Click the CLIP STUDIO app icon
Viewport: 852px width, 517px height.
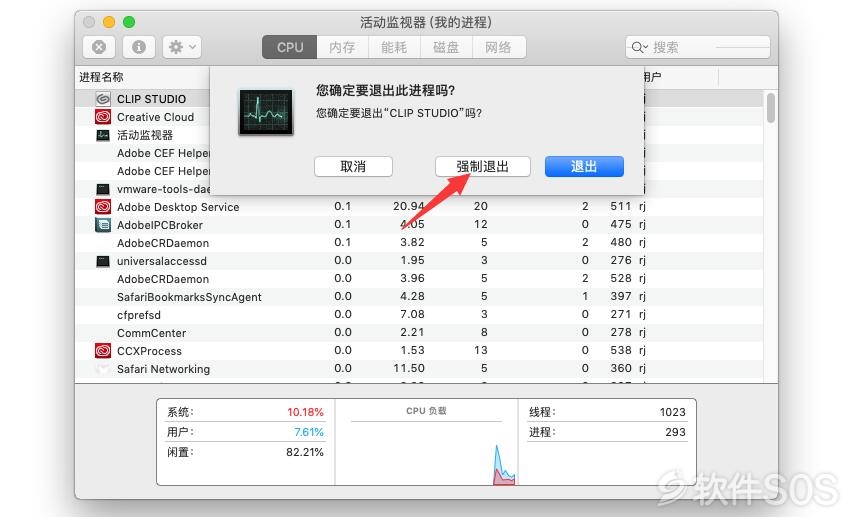click(103, 98)
